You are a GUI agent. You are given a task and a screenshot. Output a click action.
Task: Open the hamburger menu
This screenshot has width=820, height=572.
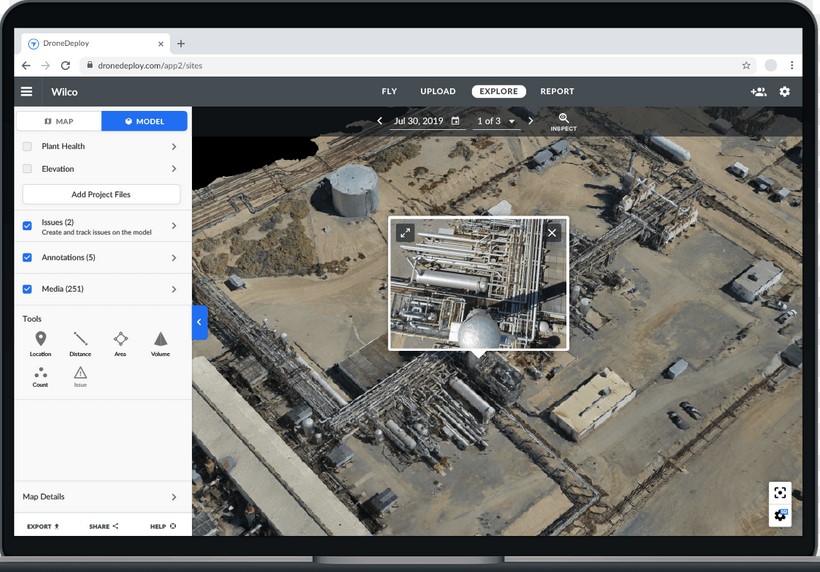coord(27,91)
